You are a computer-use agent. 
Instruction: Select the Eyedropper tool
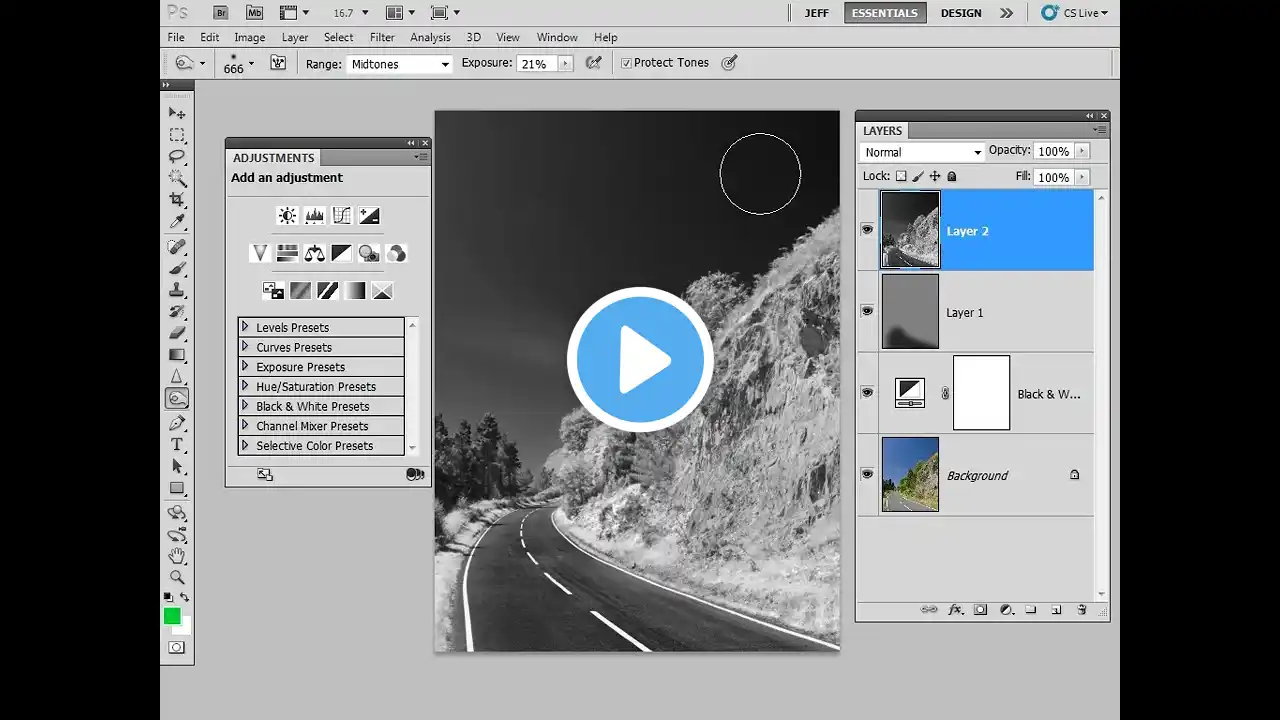pyautogui.click(x=177, y=222)
